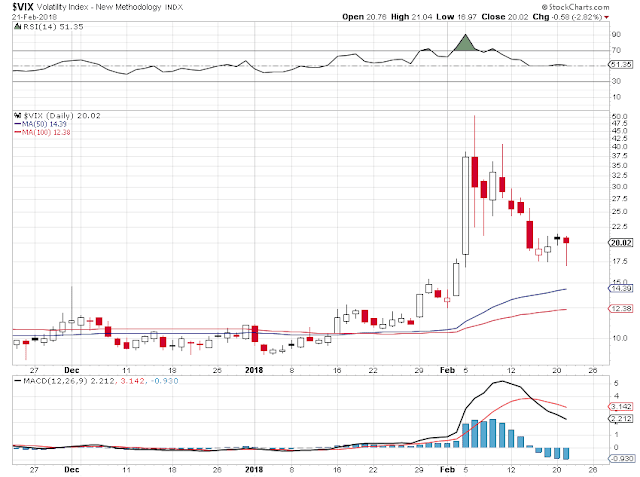Click the 14.39 MA(50) axis label
640x477 pixels.
pos(621,288)
